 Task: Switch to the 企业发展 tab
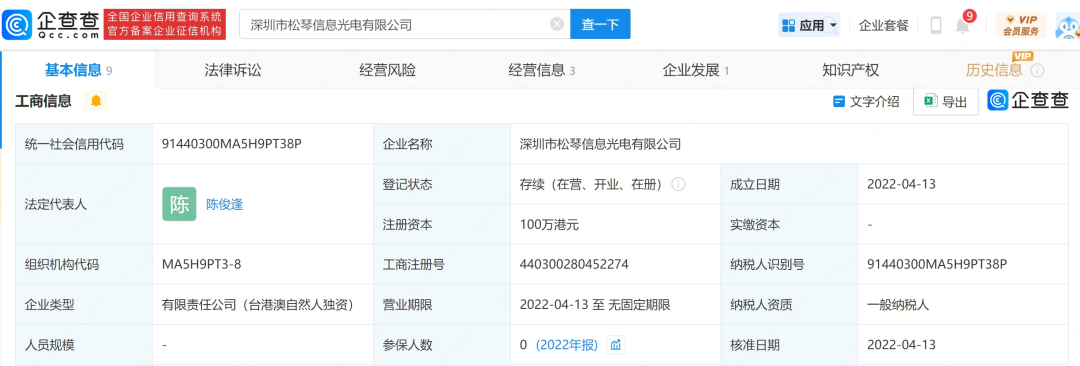[x=696, y=70]
